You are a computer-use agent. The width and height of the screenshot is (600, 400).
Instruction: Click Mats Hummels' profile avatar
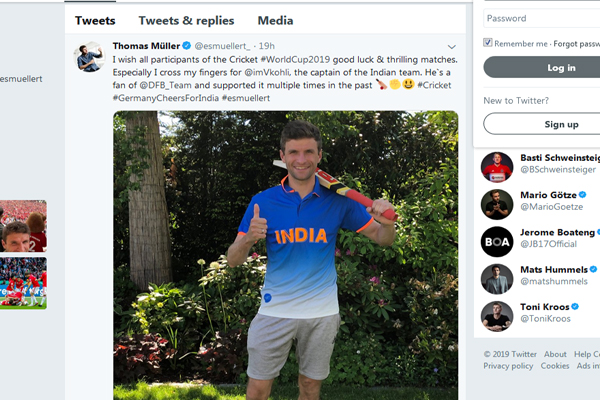[497, 279]
